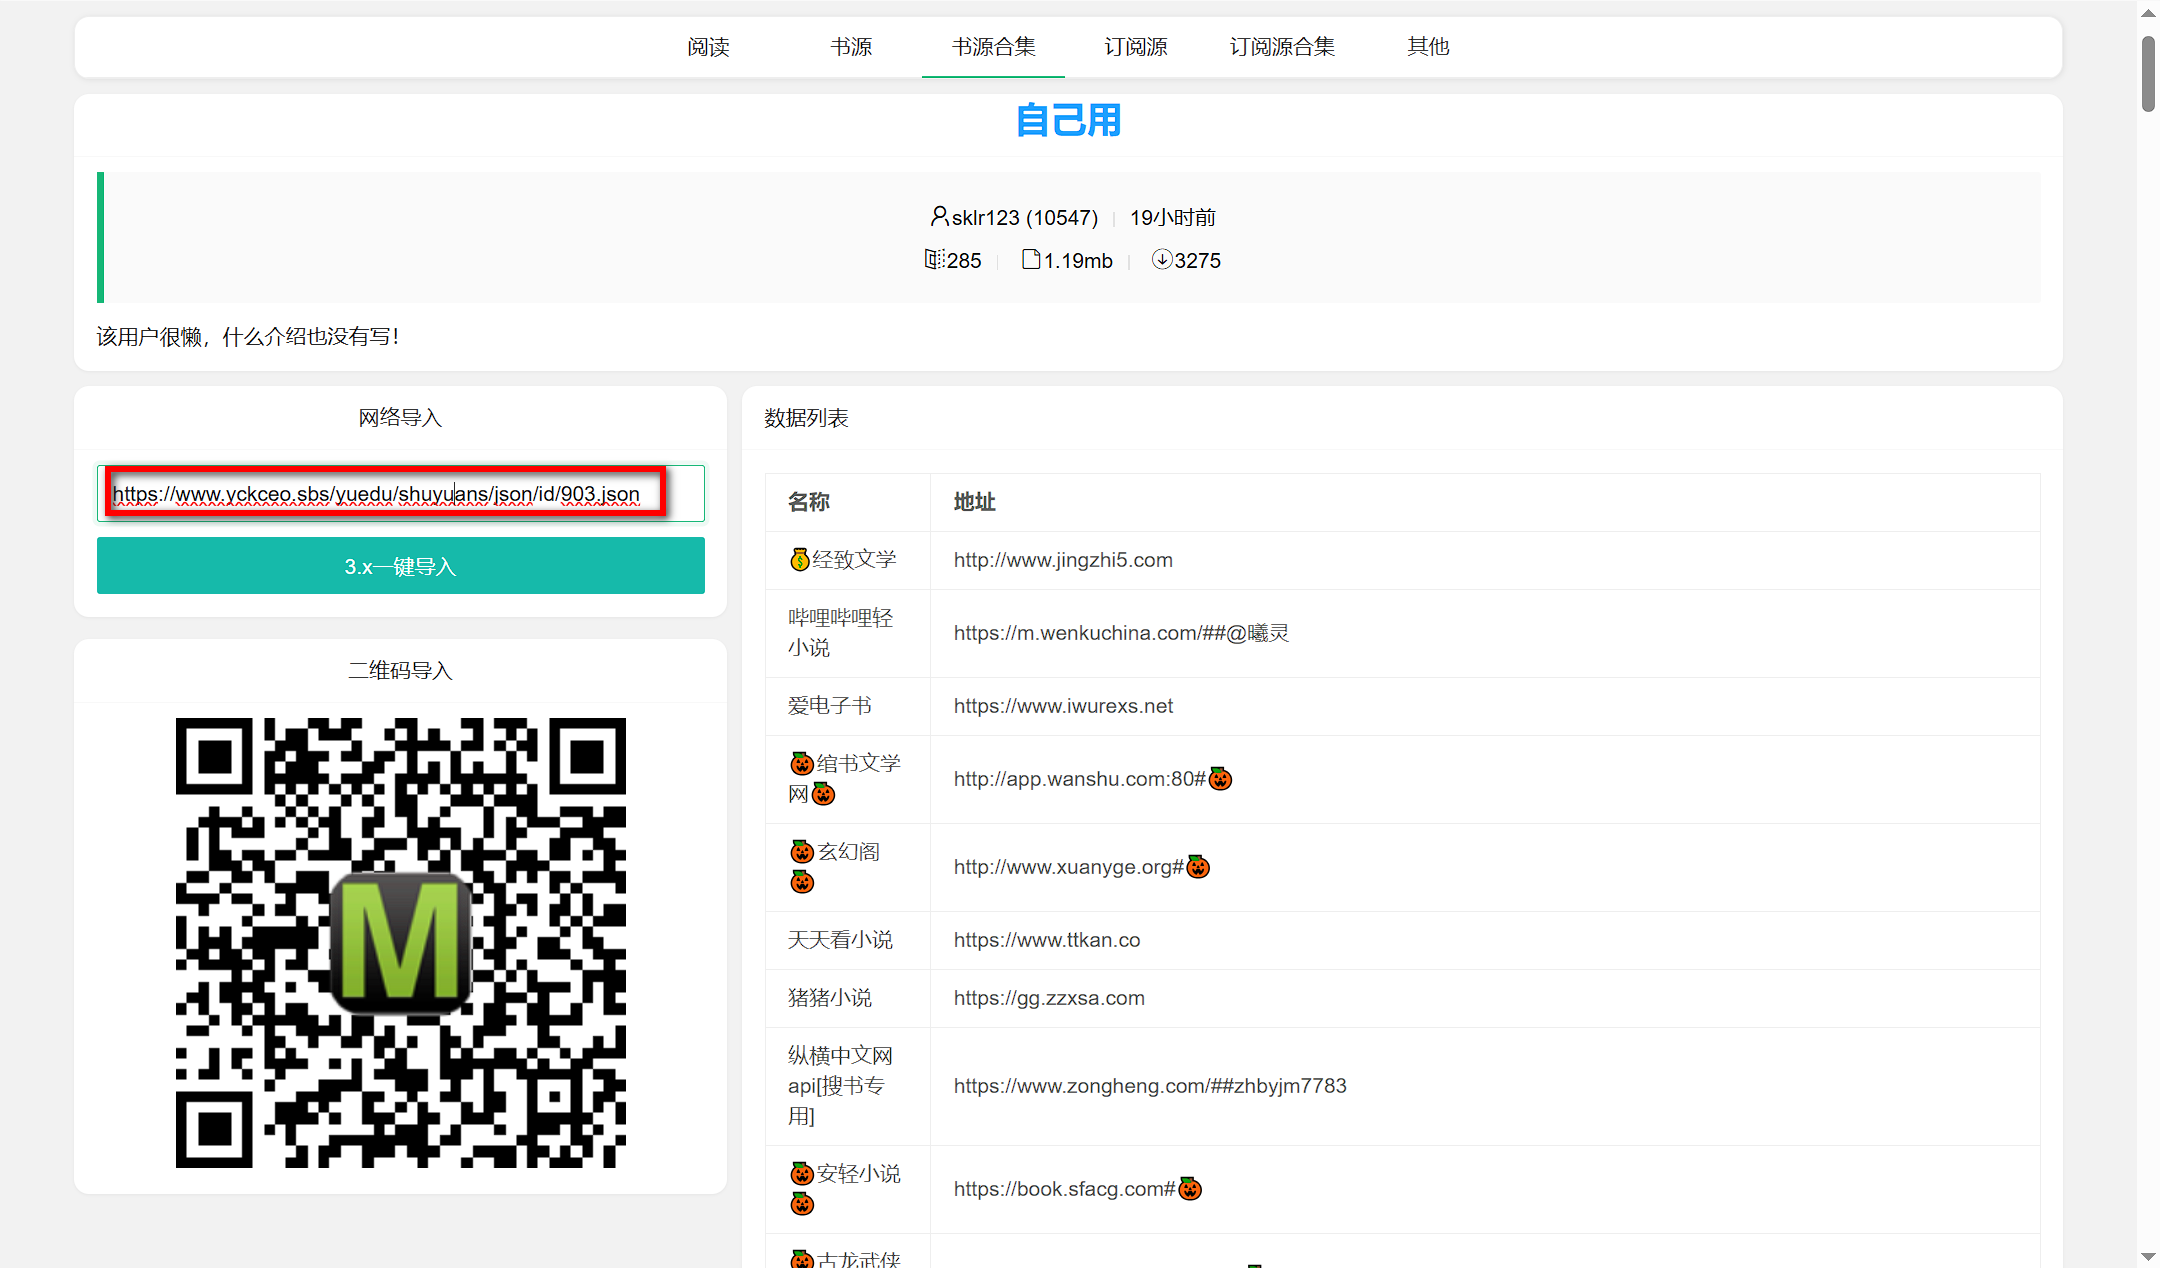Click the username sklr123 (10547)
This screenshot has height=1268, width=2160.
click(x=1025, y=217)
